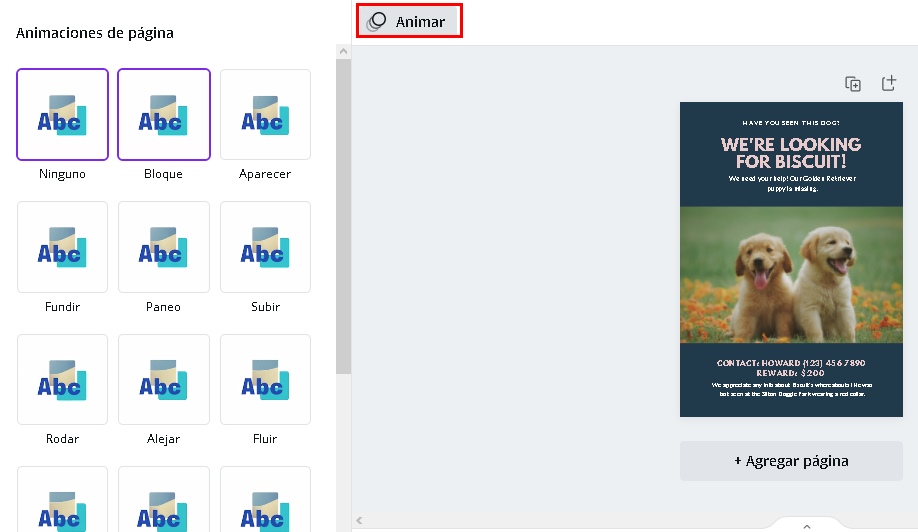Click the Animar button in toolbar

[x=409, y=22]
